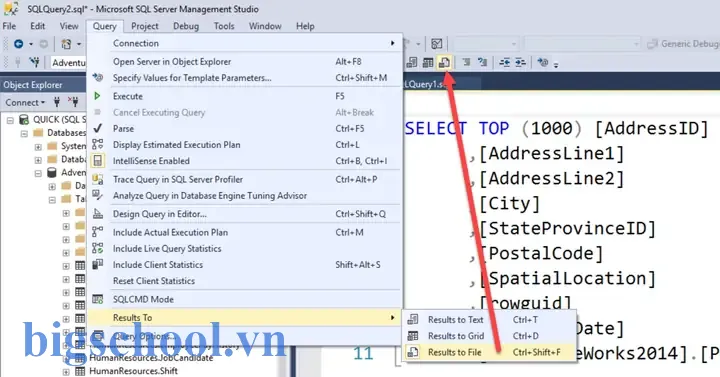Click the SQLCMD Mode icon
Screen dimensions: 720x377
pos(97,299)
